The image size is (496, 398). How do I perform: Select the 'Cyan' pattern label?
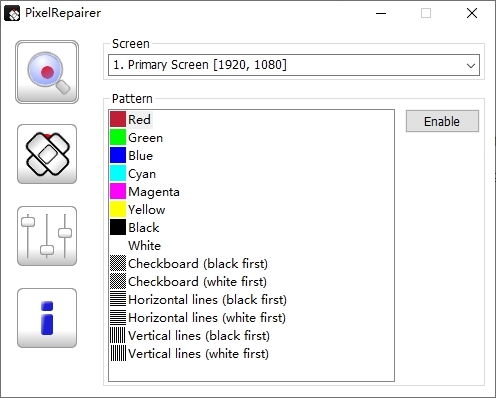[142, 174]
